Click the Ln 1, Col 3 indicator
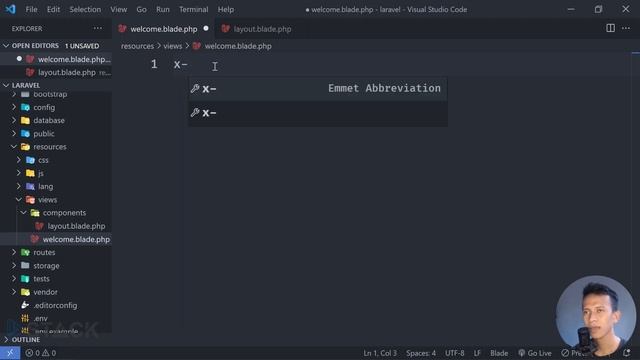This screenshot has width=640, height=360. [x=380, y=353]
